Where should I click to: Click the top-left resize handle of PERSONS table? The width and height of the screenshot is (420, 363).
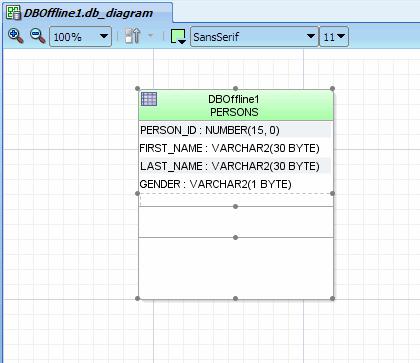[138, 88]
